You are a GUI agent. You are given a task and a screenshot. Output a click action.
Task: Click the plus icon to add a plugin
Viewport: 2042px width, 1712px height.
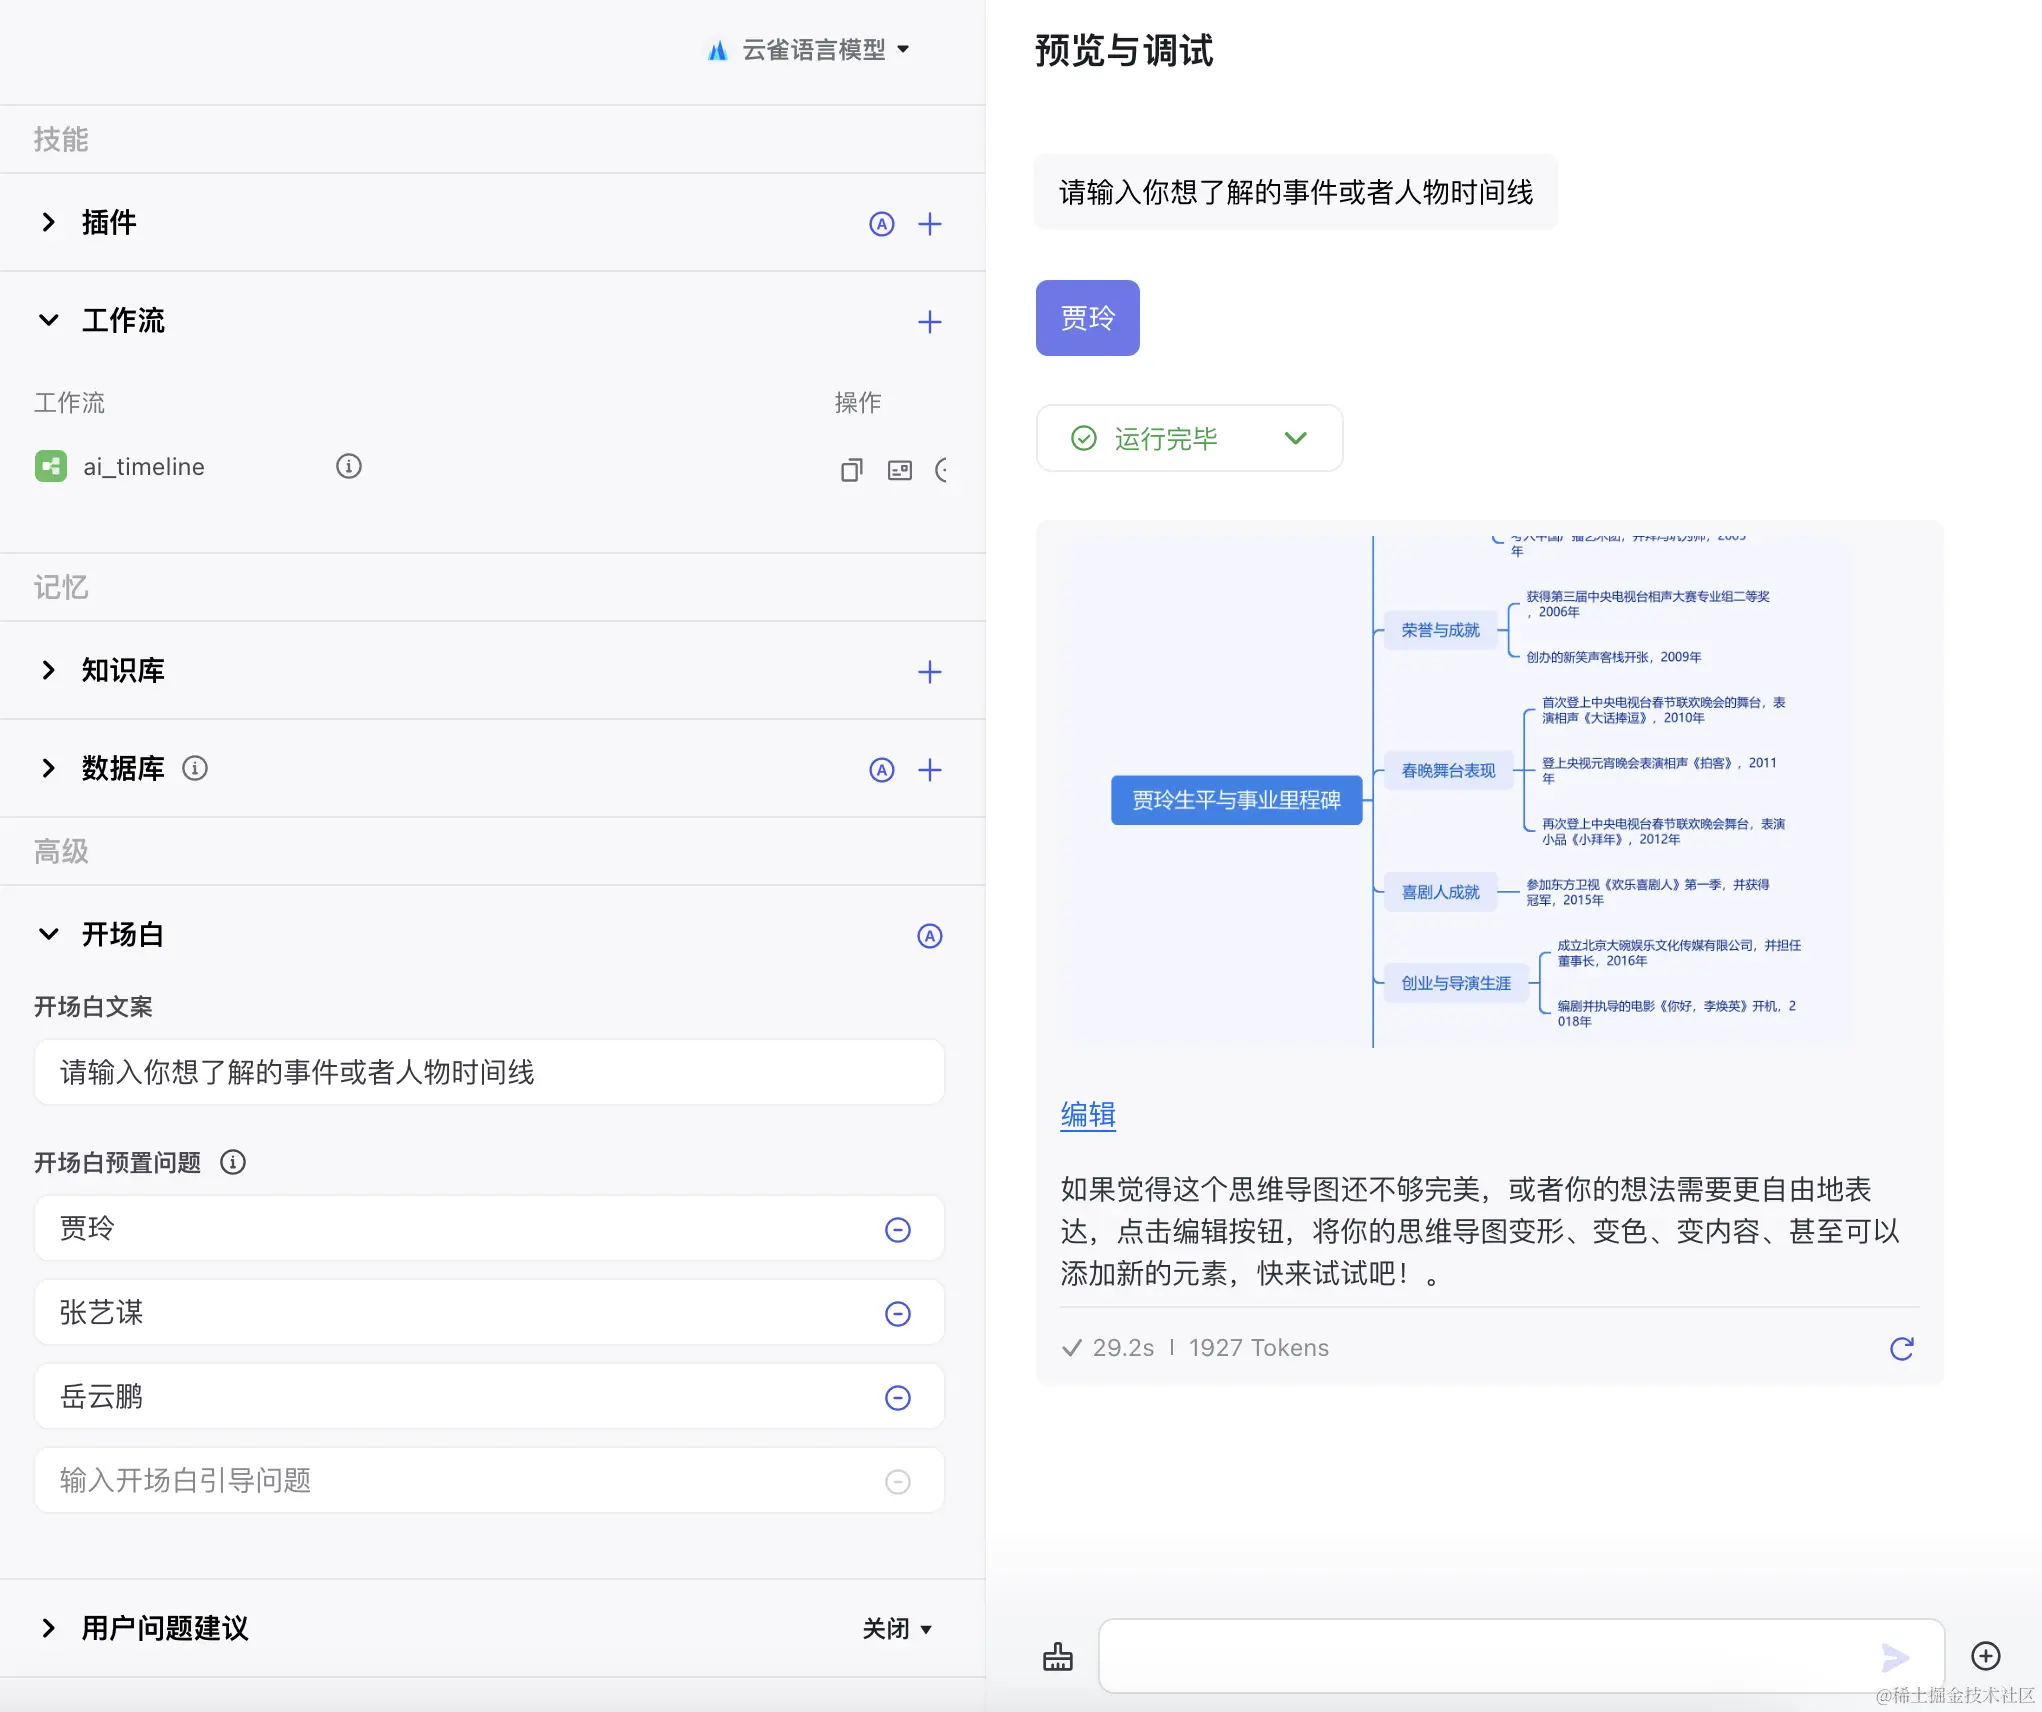point(929,224)
